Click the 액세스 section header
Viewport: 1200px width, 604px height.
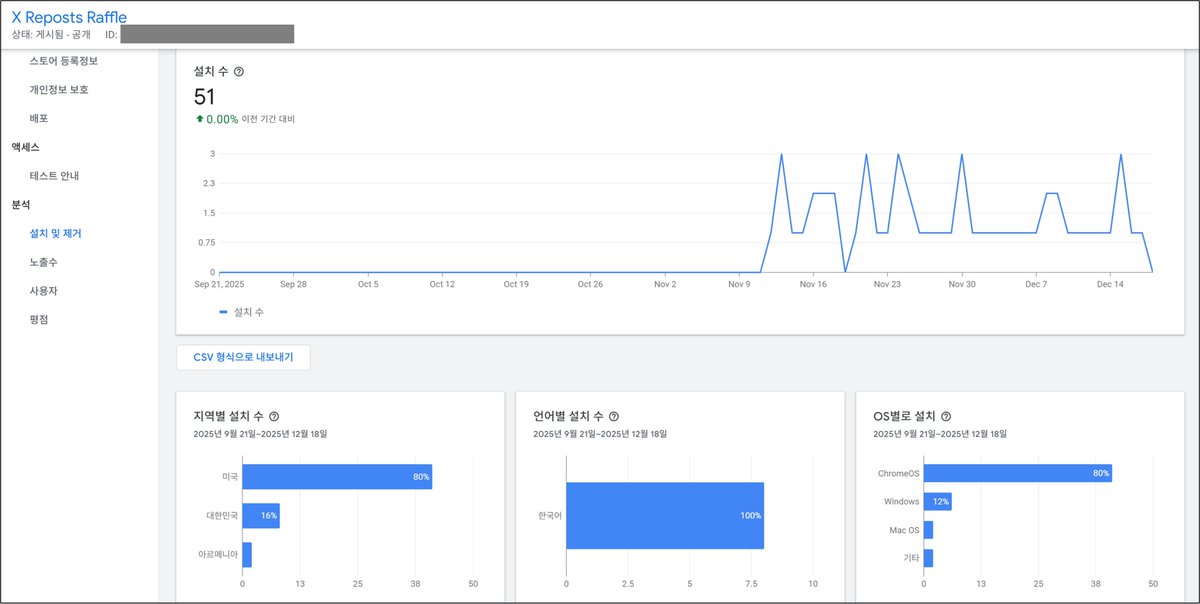[x=25, y=147]
